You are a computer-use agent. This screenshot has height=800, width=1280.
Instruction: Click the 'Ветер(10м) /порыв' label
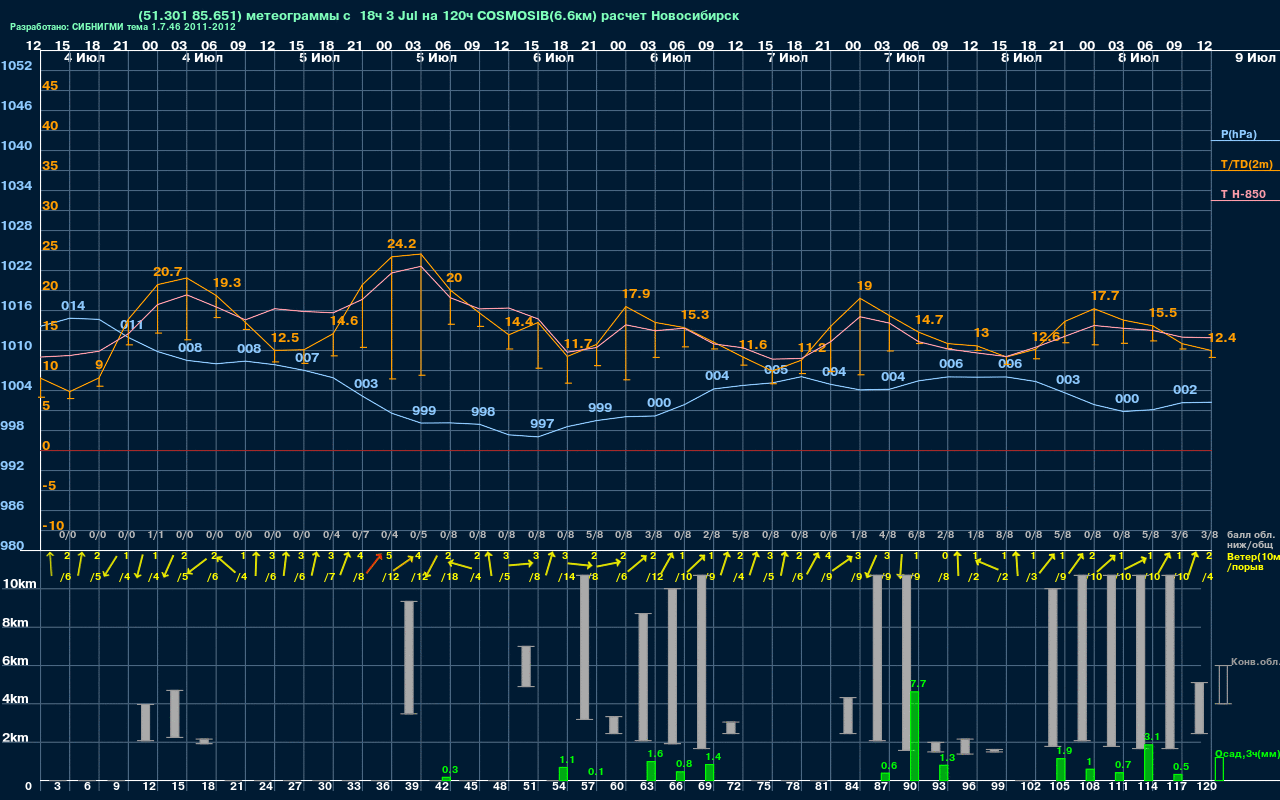pos(1253,561)
